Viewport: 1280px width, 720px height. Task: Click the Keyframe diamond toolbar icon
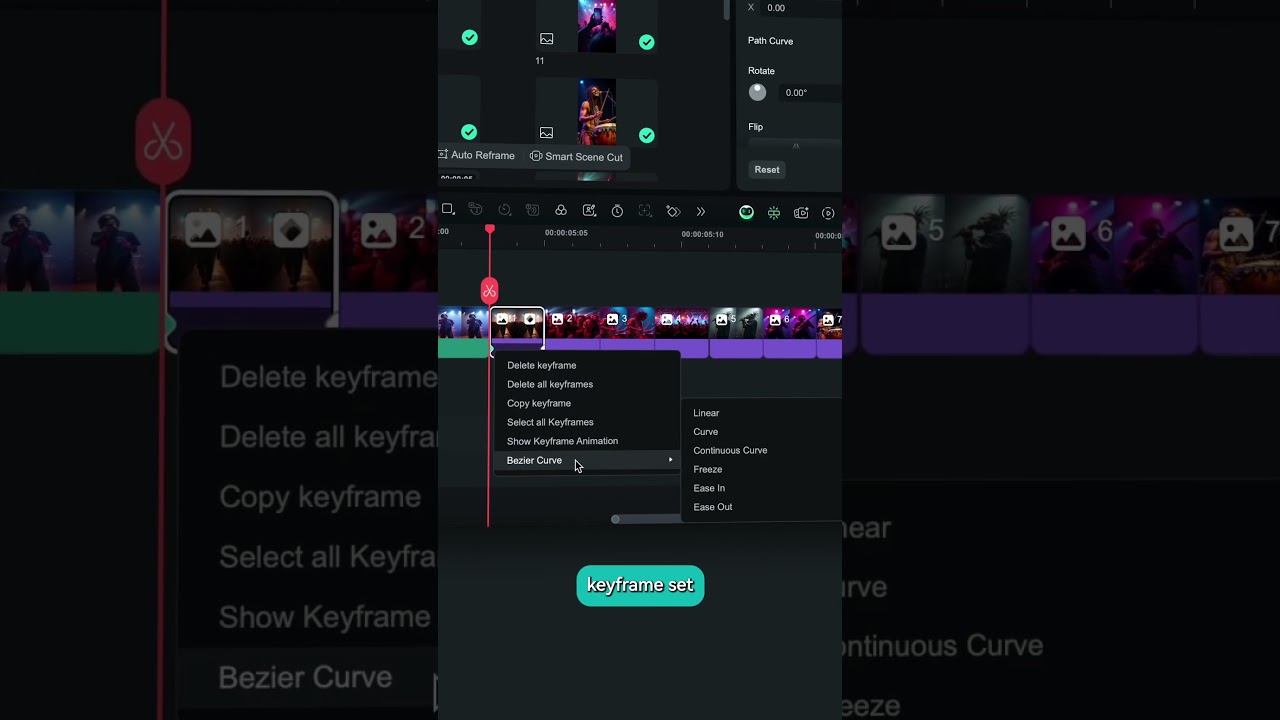click(x=673, y=211)
